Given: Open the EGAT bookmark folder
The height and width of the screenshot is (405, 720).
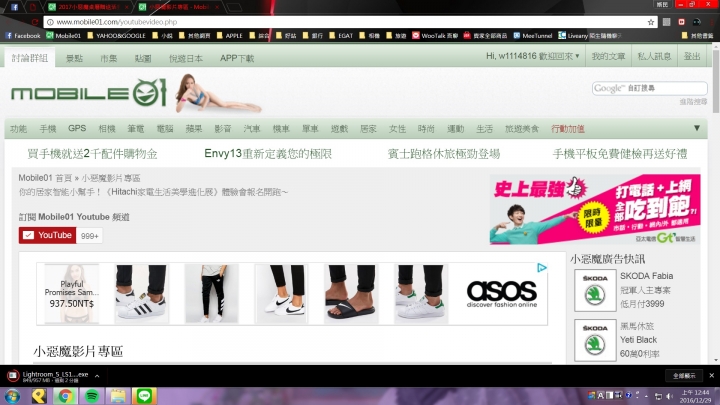Looking at the screenshot, I should (341, 35).
